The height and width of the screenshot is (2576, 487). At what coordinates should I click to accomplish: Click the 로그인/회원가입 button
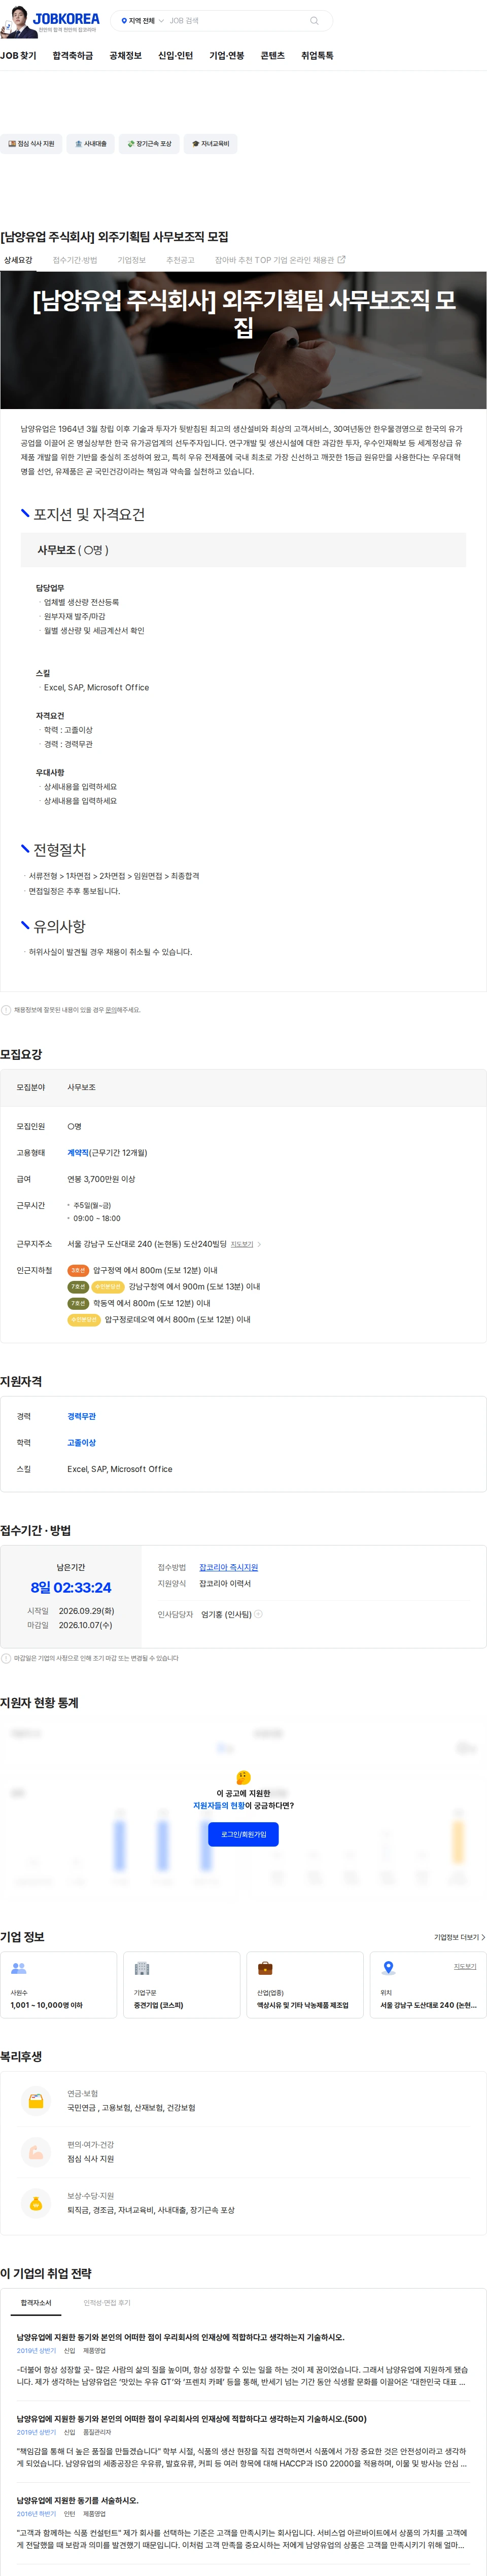tap(244, 1835)
